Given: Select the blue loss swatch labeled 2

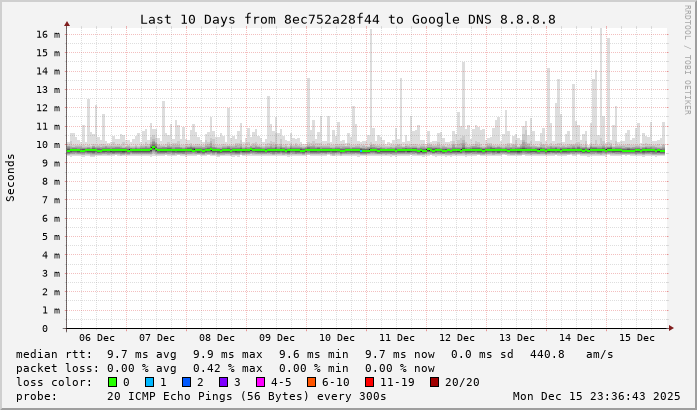Looking at the screenshot, I should click(x=186, y=382).
